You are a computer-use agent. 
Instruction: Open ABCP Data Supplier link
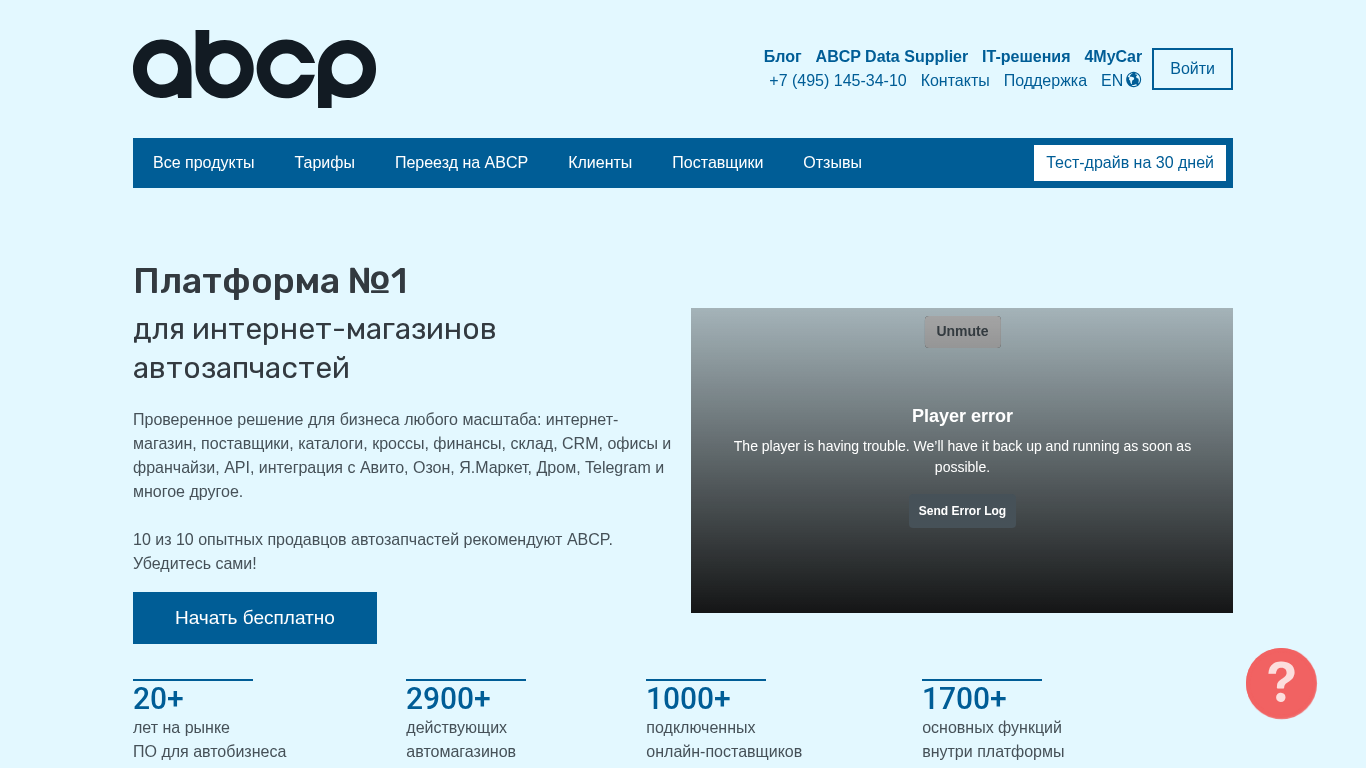(892, 57)
